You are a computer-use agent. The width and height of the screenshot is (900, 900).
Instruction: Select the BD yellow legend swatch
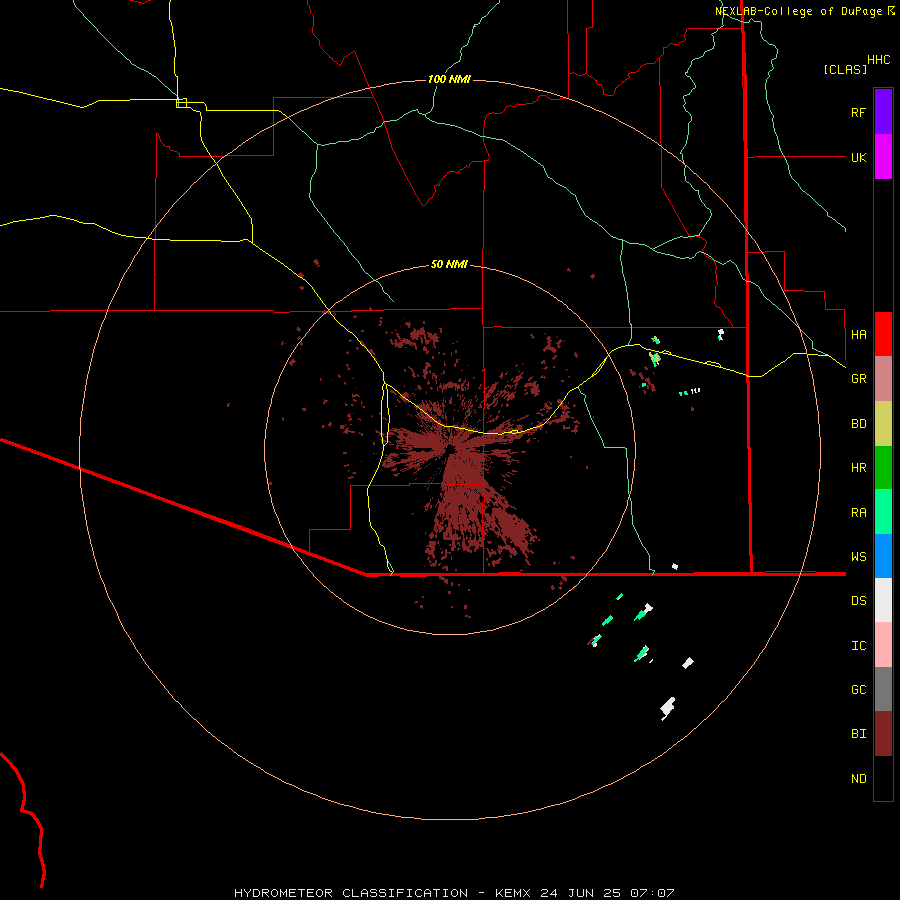click(883, 424)
